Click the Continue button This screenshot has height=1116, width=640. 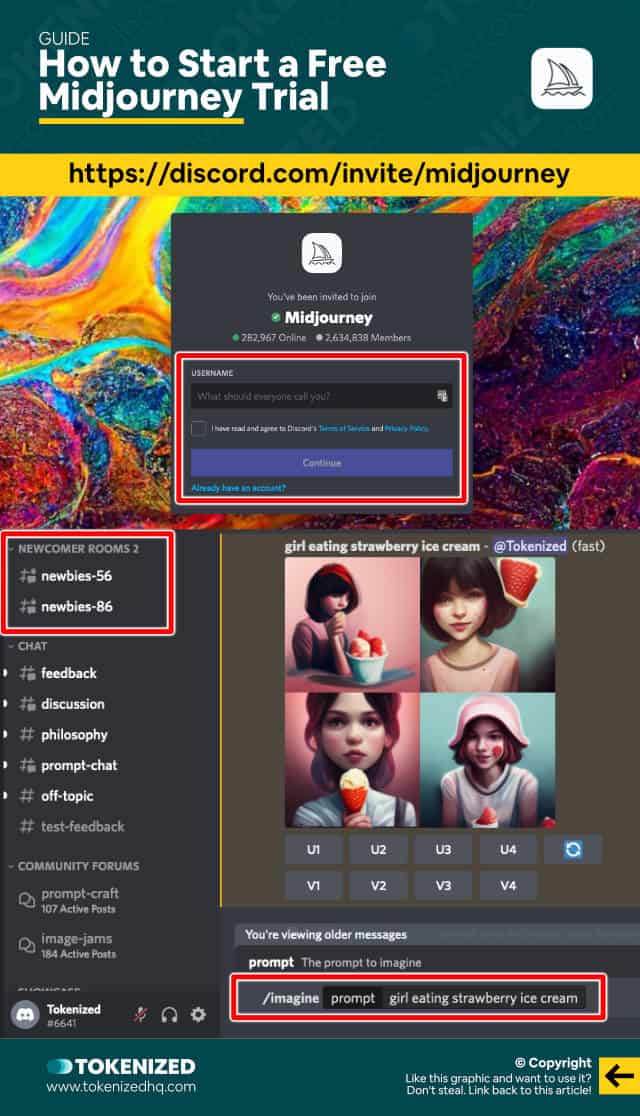321,463
